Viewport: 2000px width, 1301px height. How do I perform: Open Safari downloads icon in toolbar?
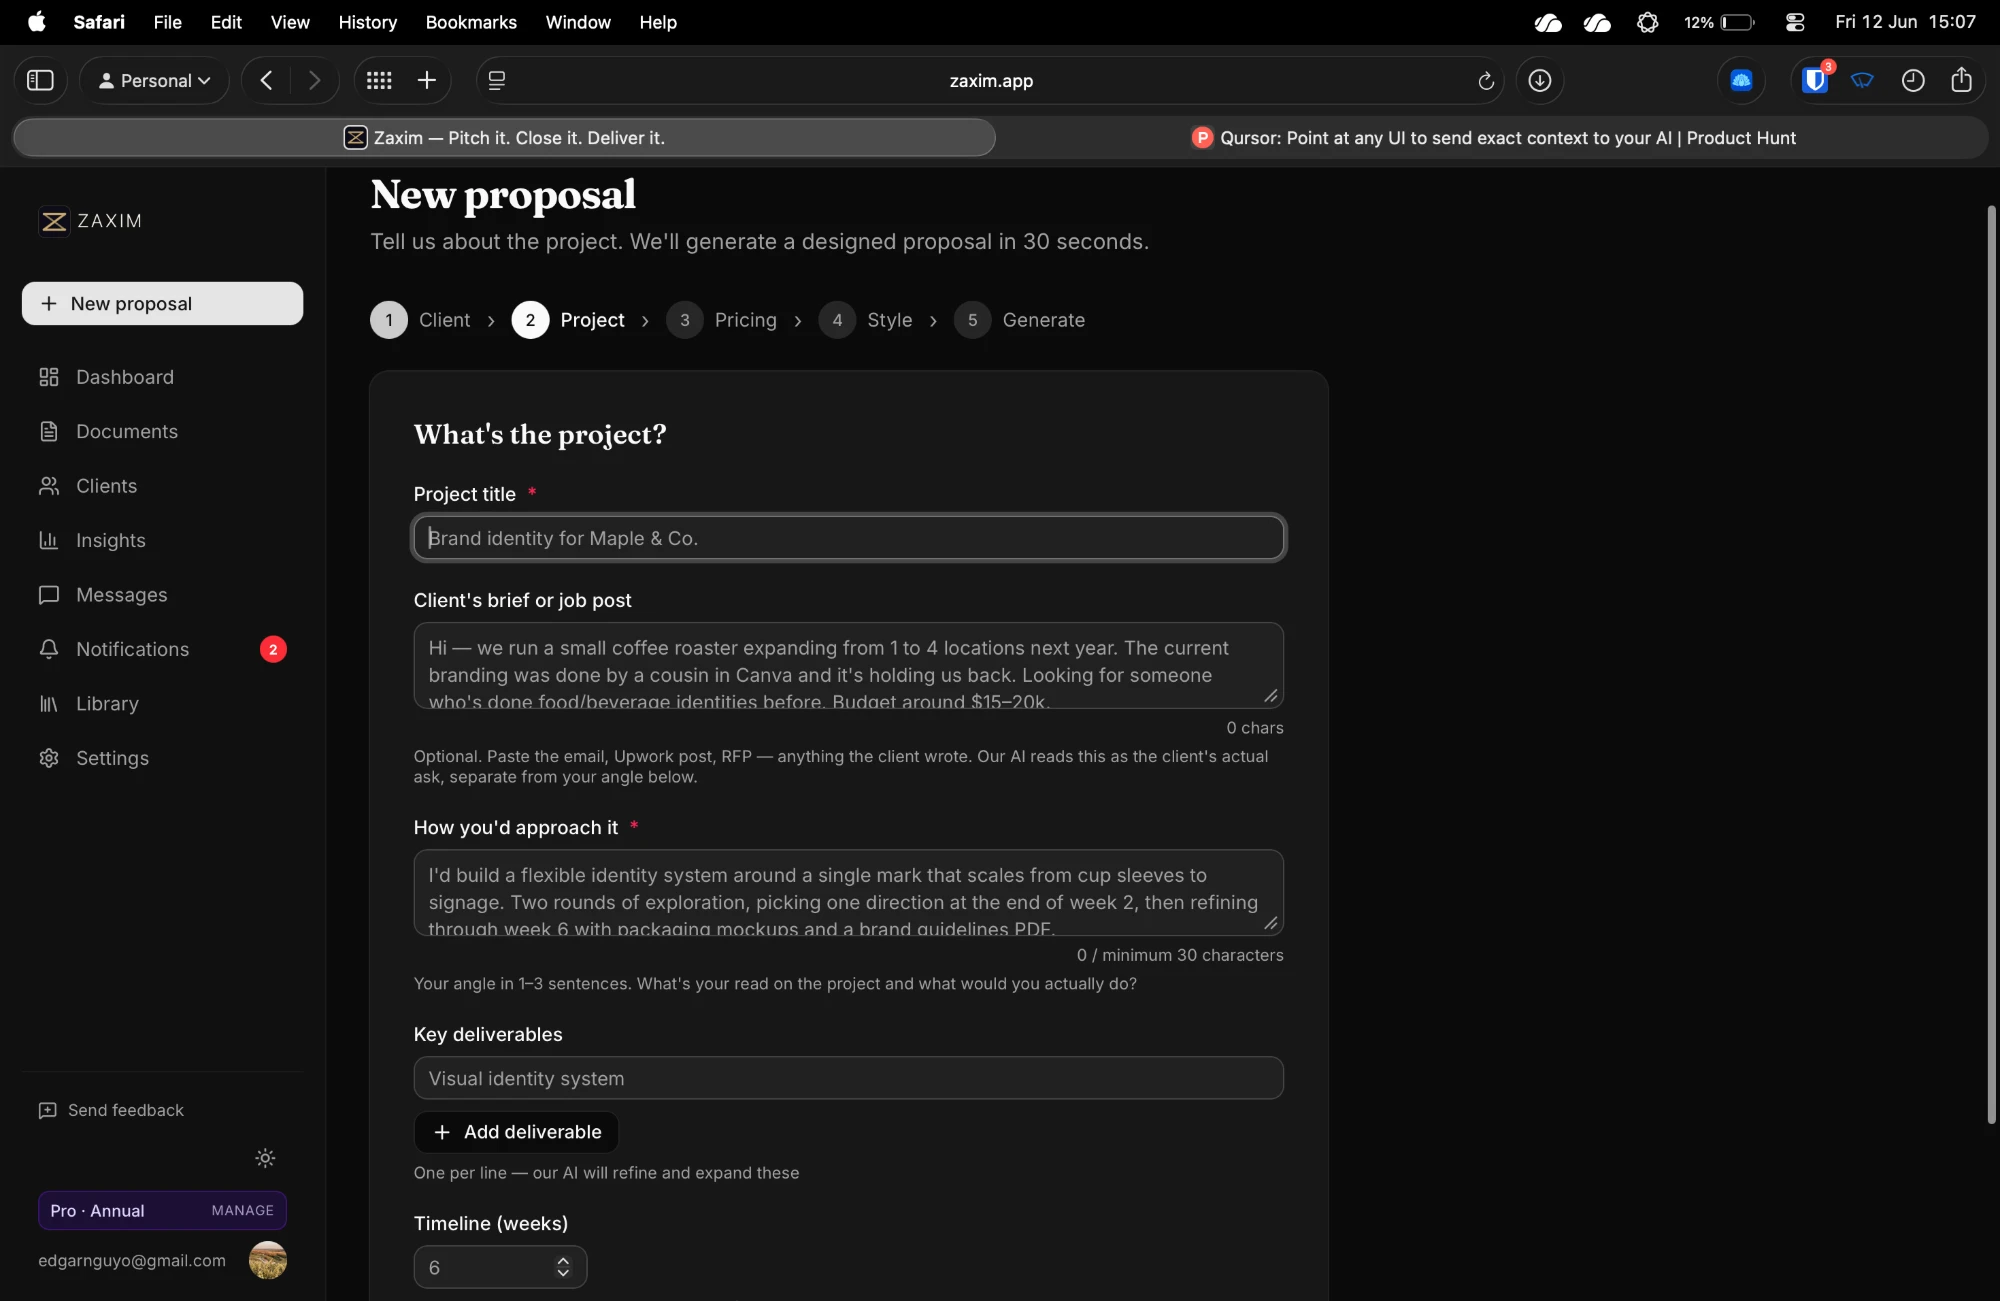(1540, 80)
